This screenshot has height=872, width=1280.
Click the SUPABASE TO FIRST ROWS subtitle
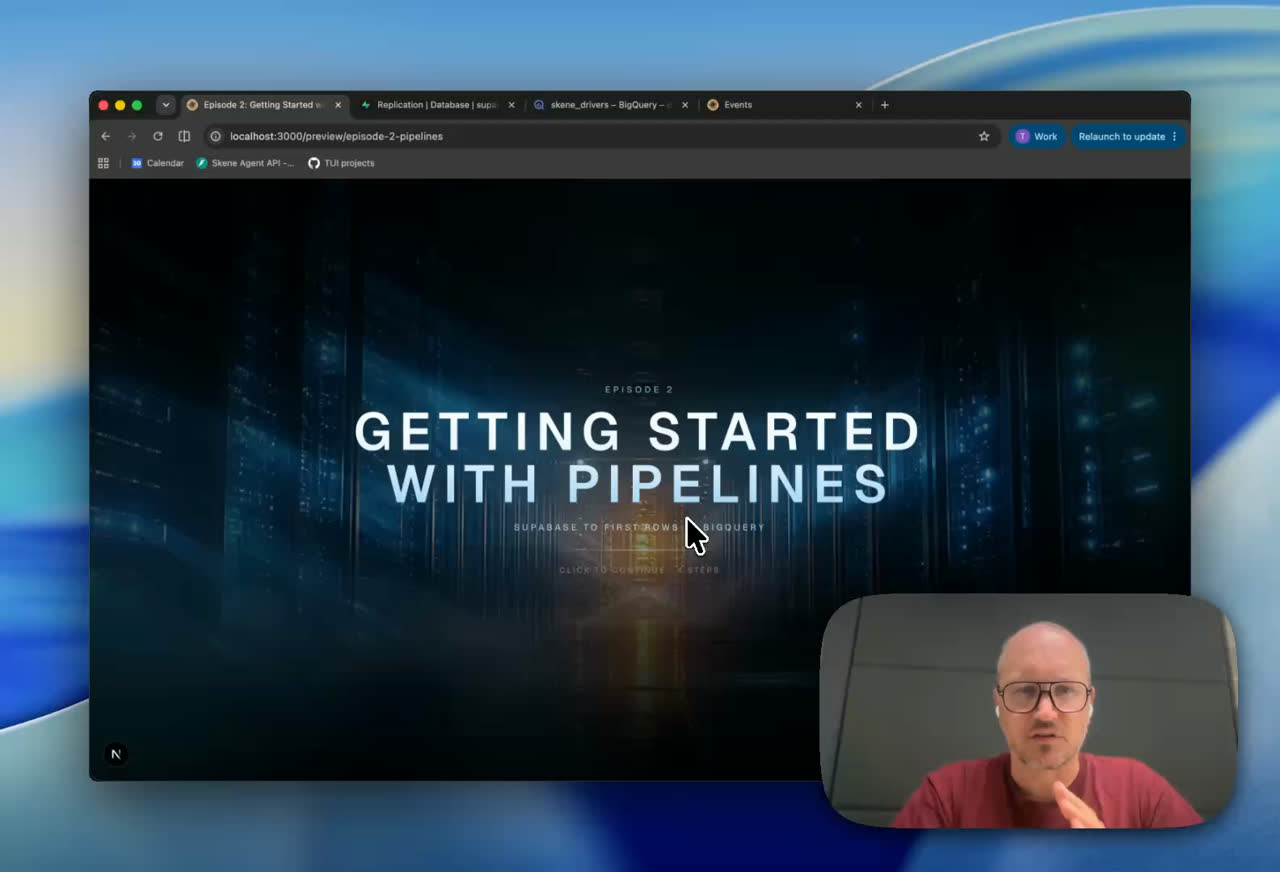point(639,527)
